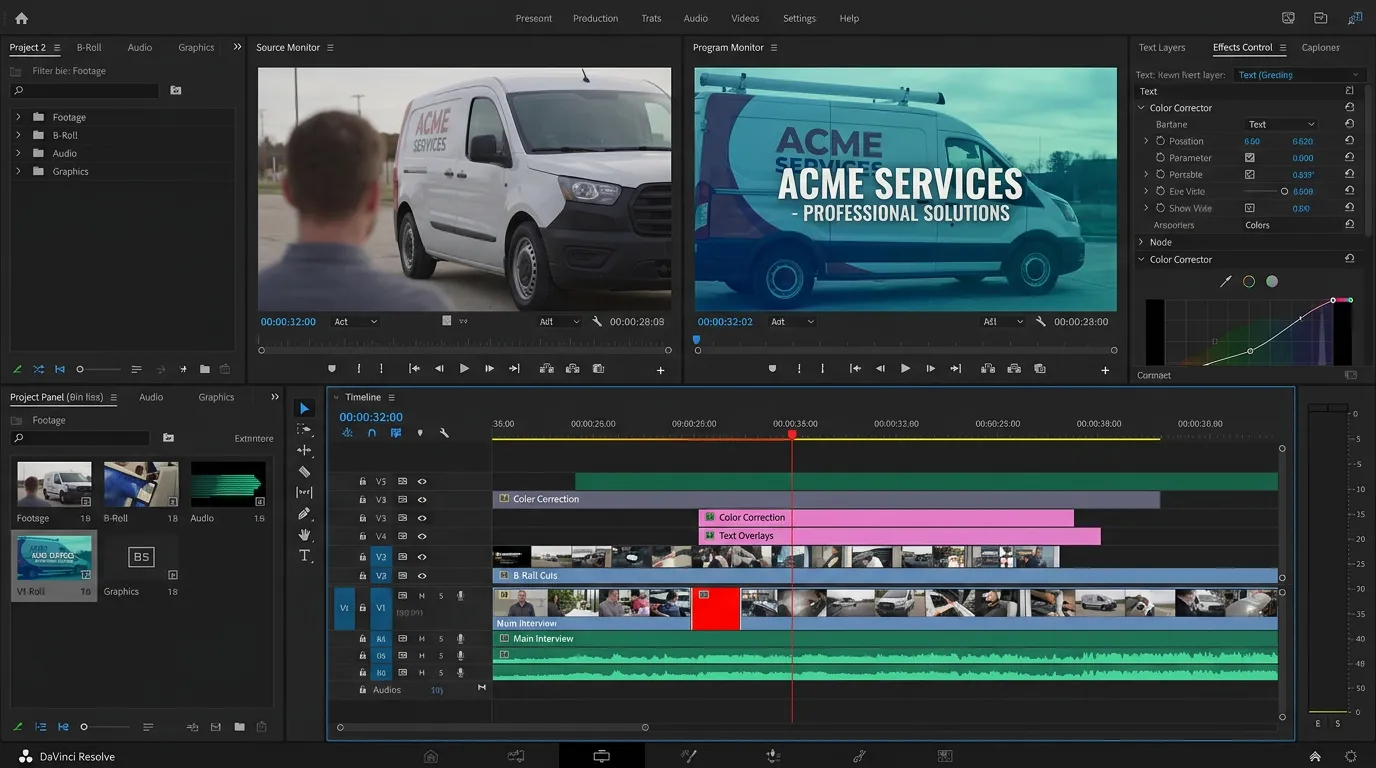Switch to the Caploner tab

(x=1320, y=47)
